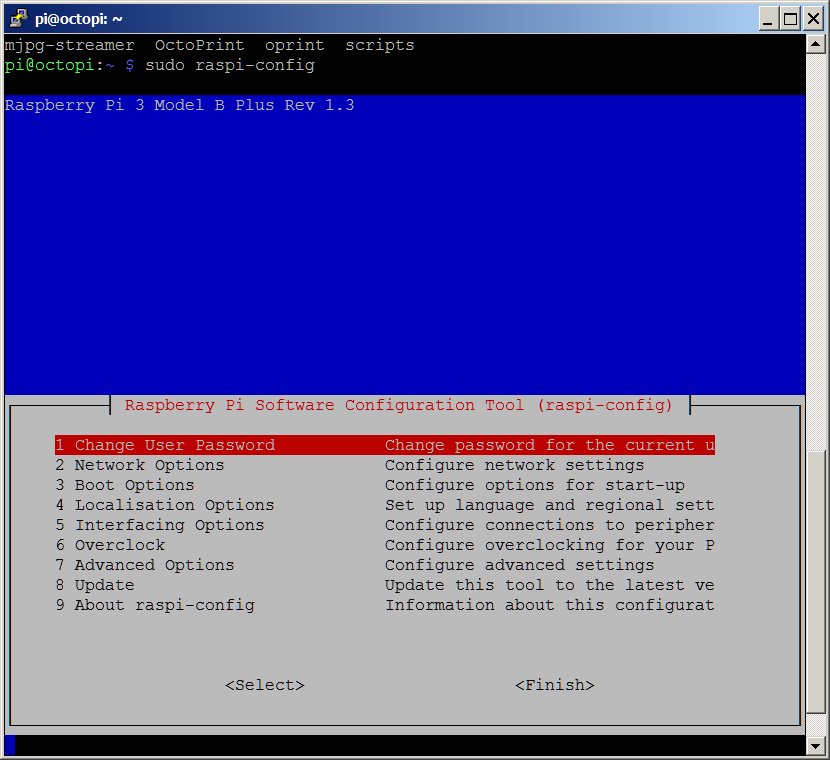Close the pi@octopi terminal window

coord(813,19)
